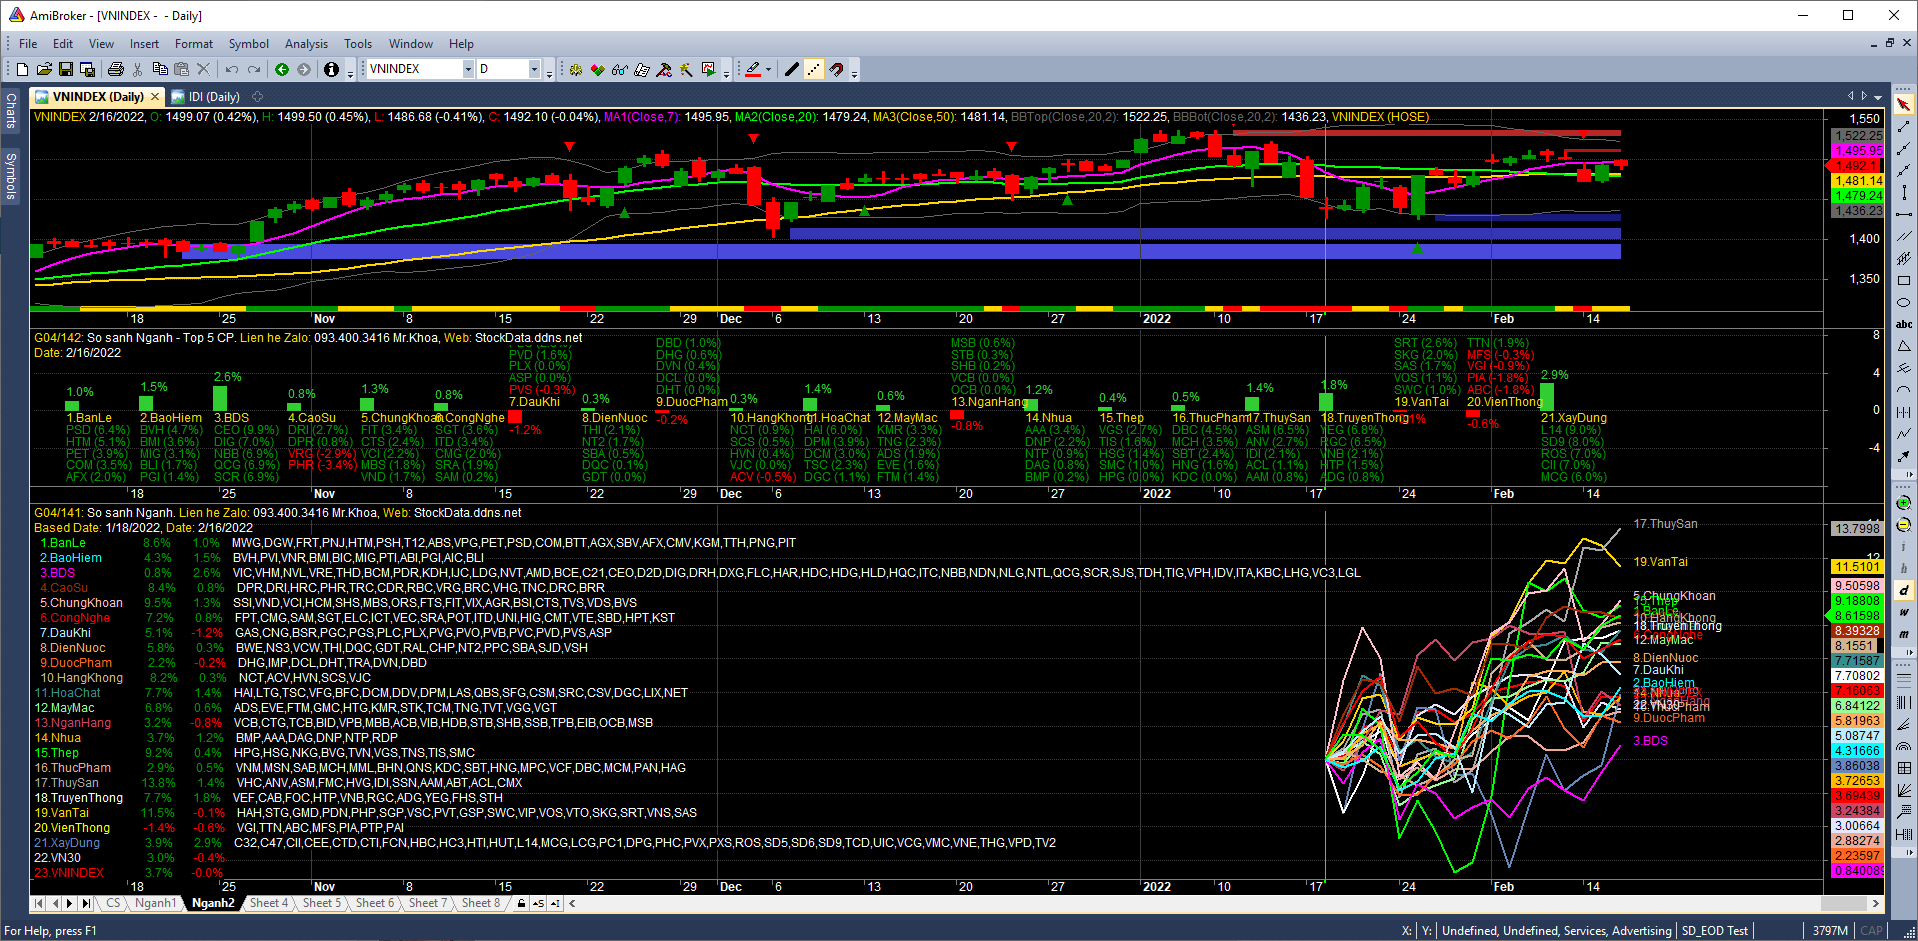Close the VNINDEX (Daily) tab
Screen dimensions: 1918x941
click(x=155, y=97)
